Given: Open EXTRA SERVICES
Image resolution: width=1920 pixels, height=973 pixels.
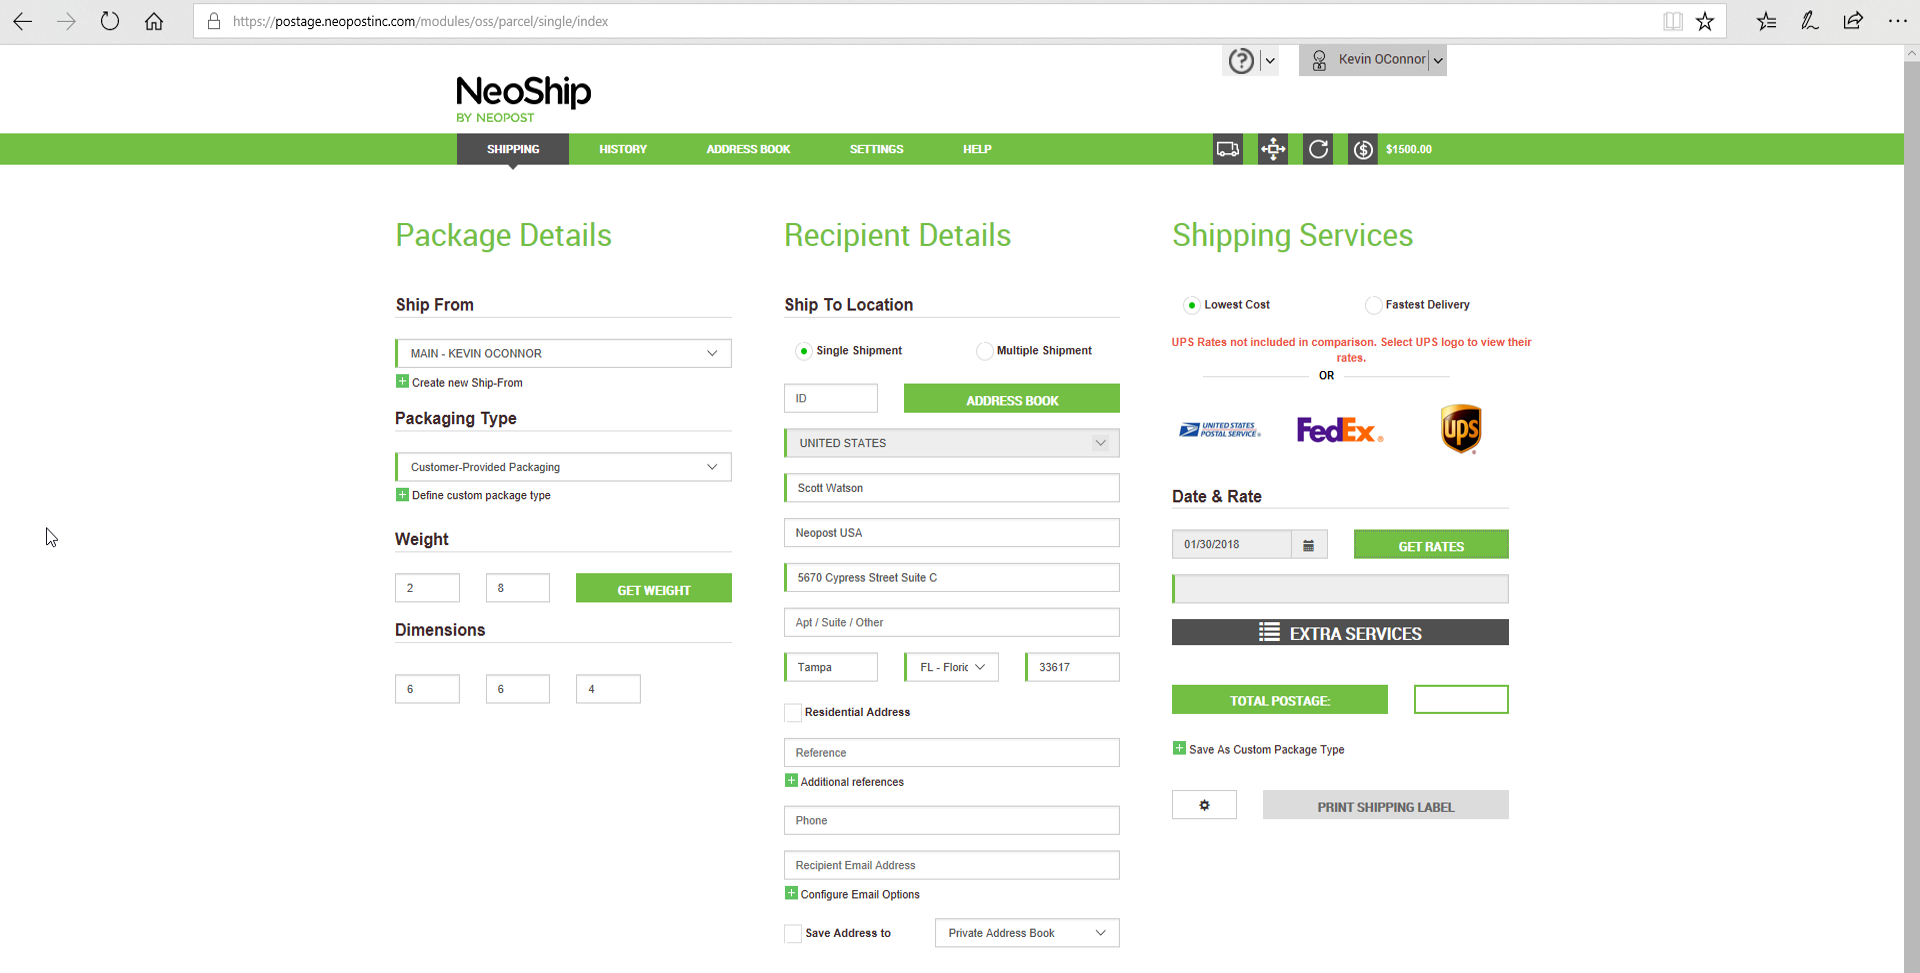Looking at the screenshot, I should tap(1340, 633).
